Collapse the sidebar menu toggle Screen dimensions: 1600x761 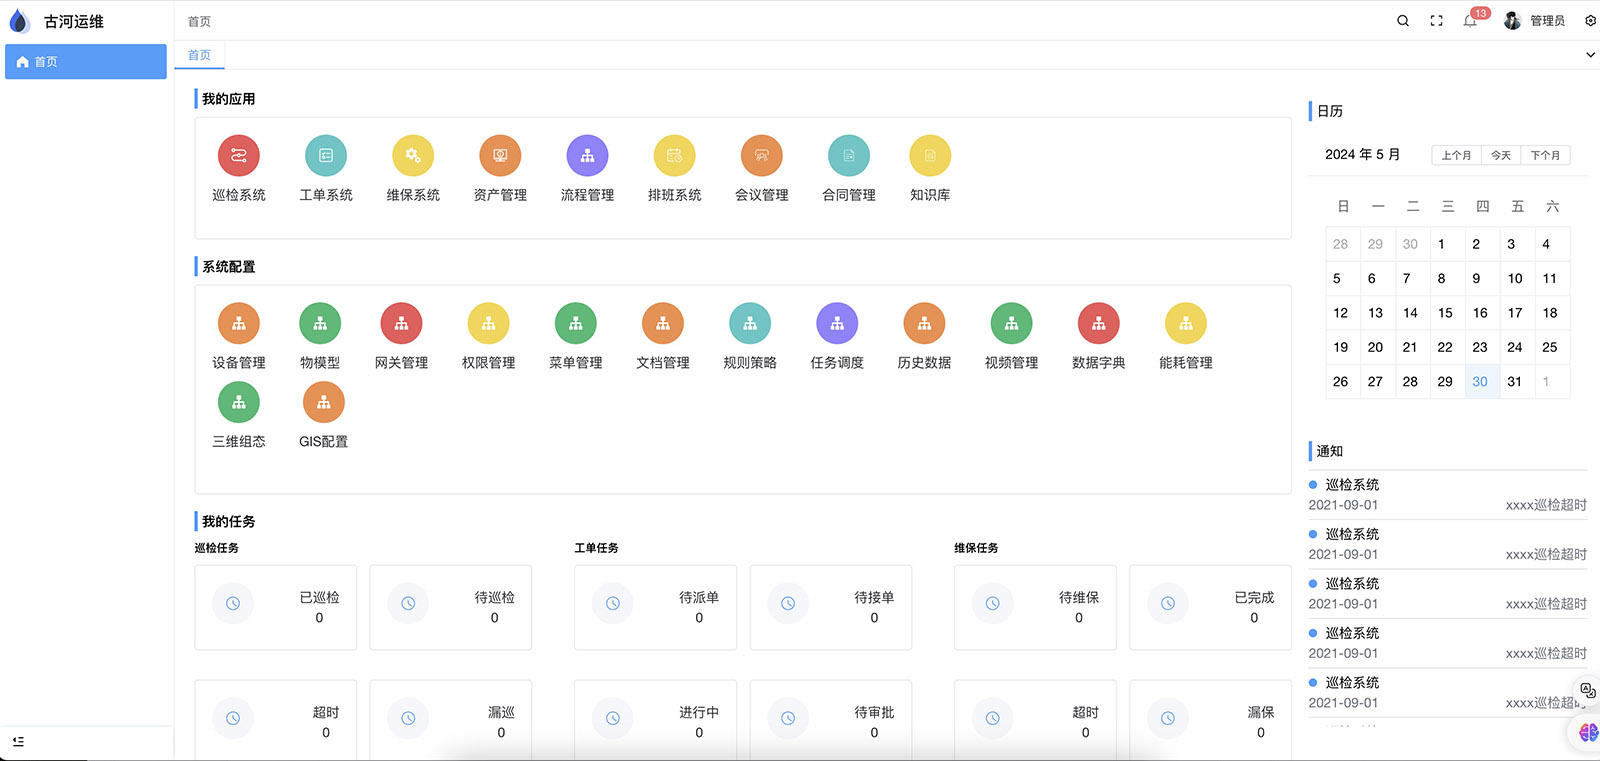pyautogui.click(x=18, y=742)
